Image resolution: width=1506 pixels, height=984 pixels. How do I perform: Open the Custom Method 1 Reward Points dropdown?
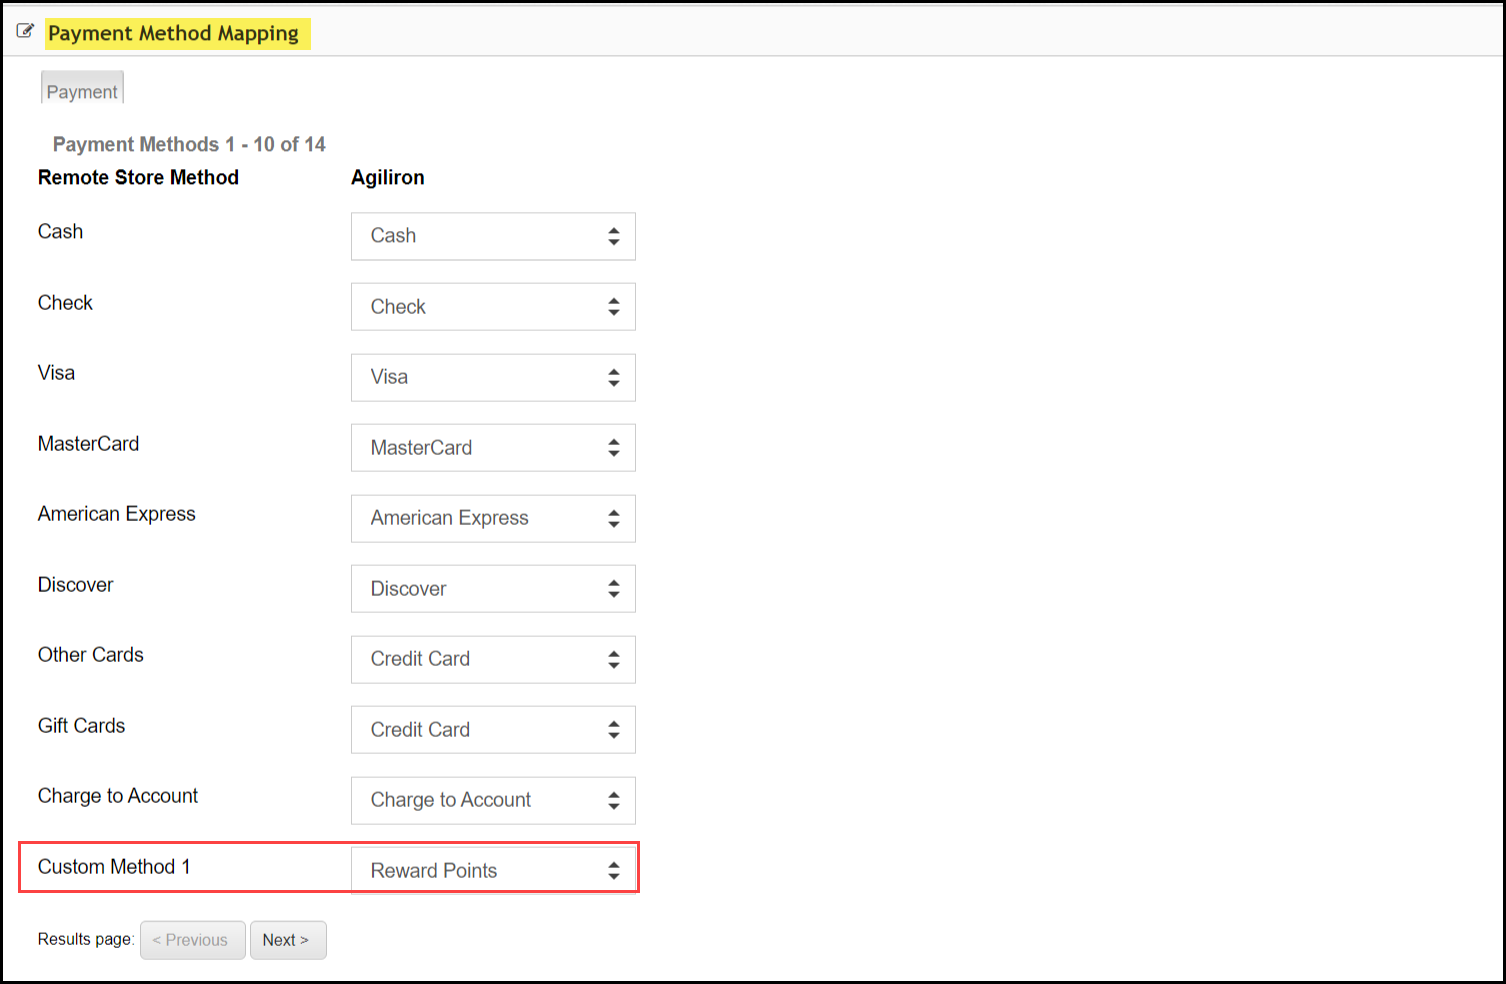click(x=493, y=870)
